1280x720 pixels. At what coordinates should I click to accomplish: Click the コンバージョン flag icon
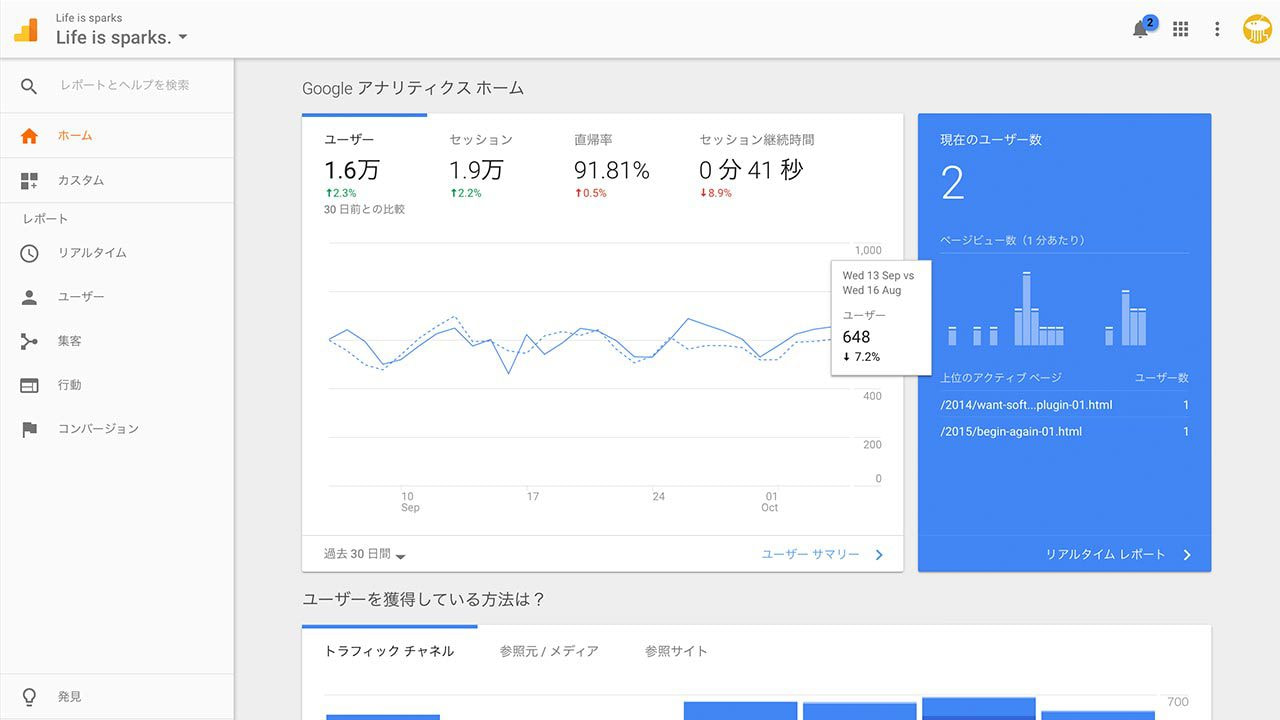29,429
